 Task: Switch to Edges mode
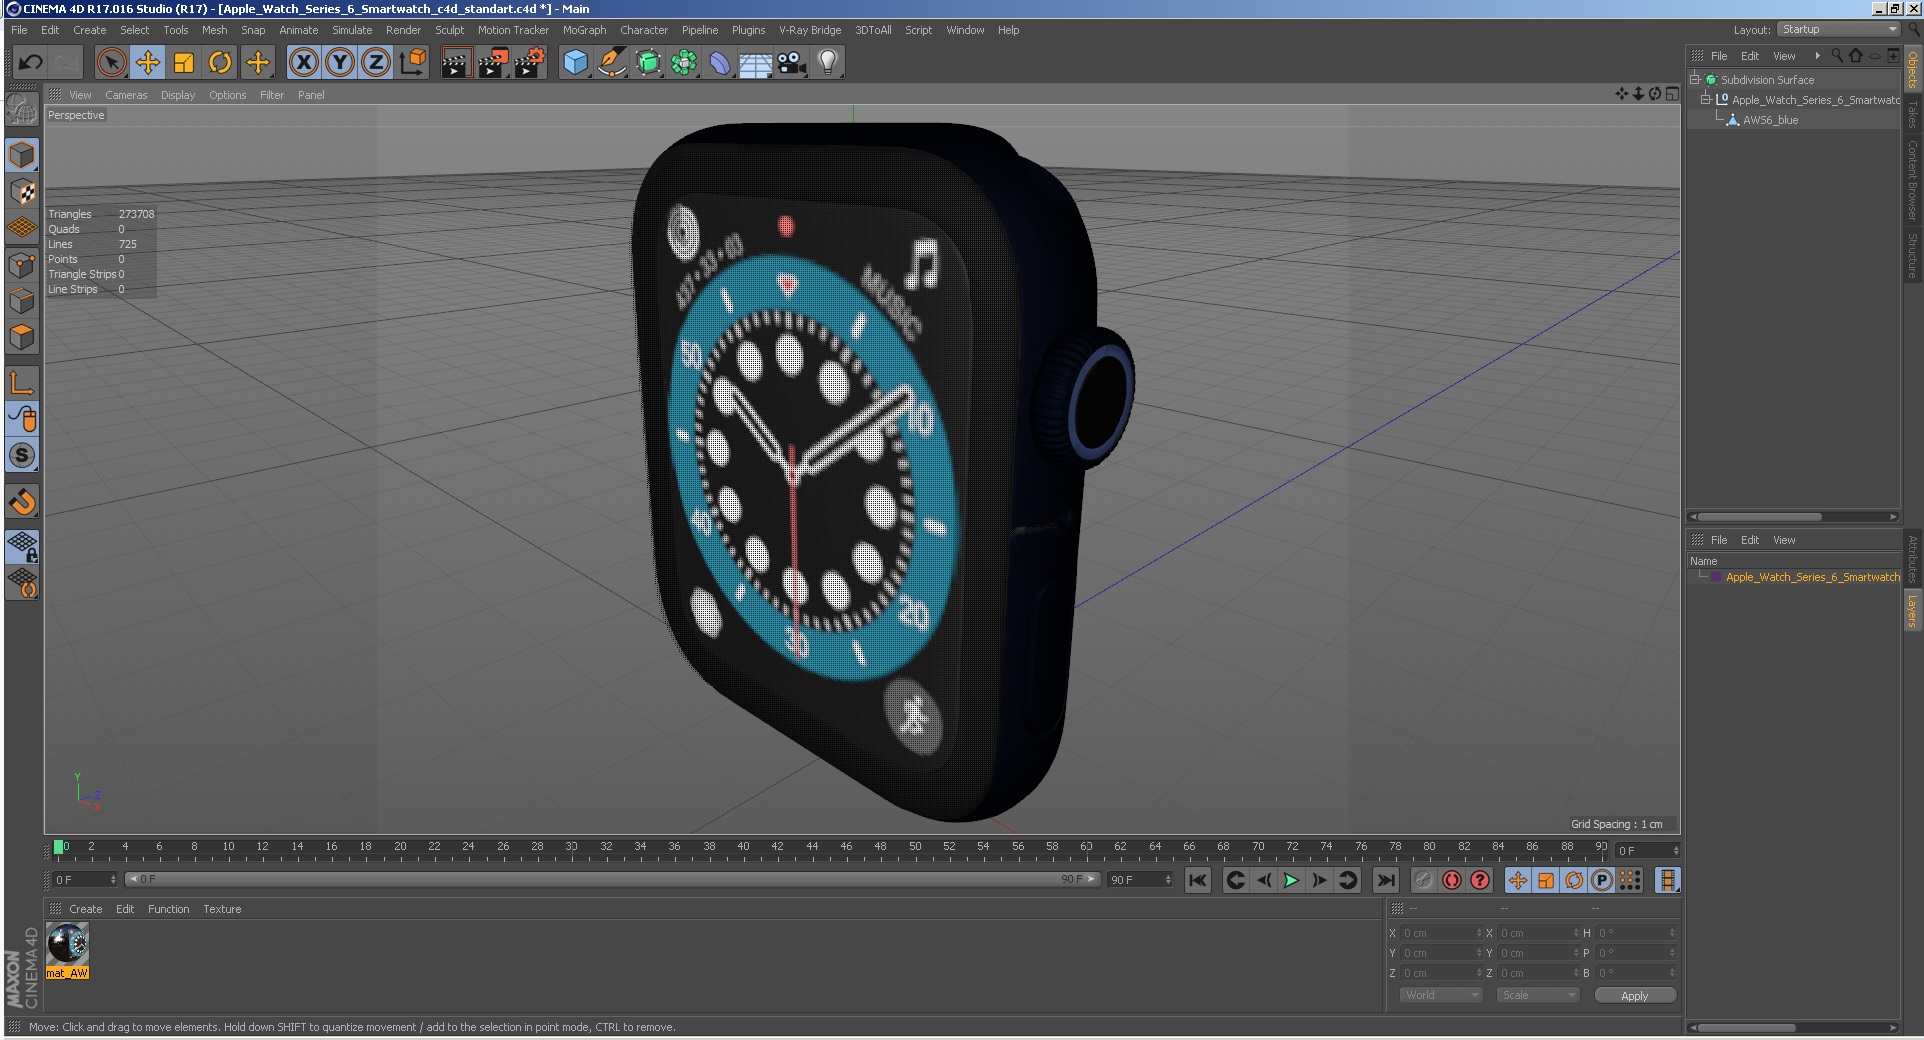tap(22, 301)
